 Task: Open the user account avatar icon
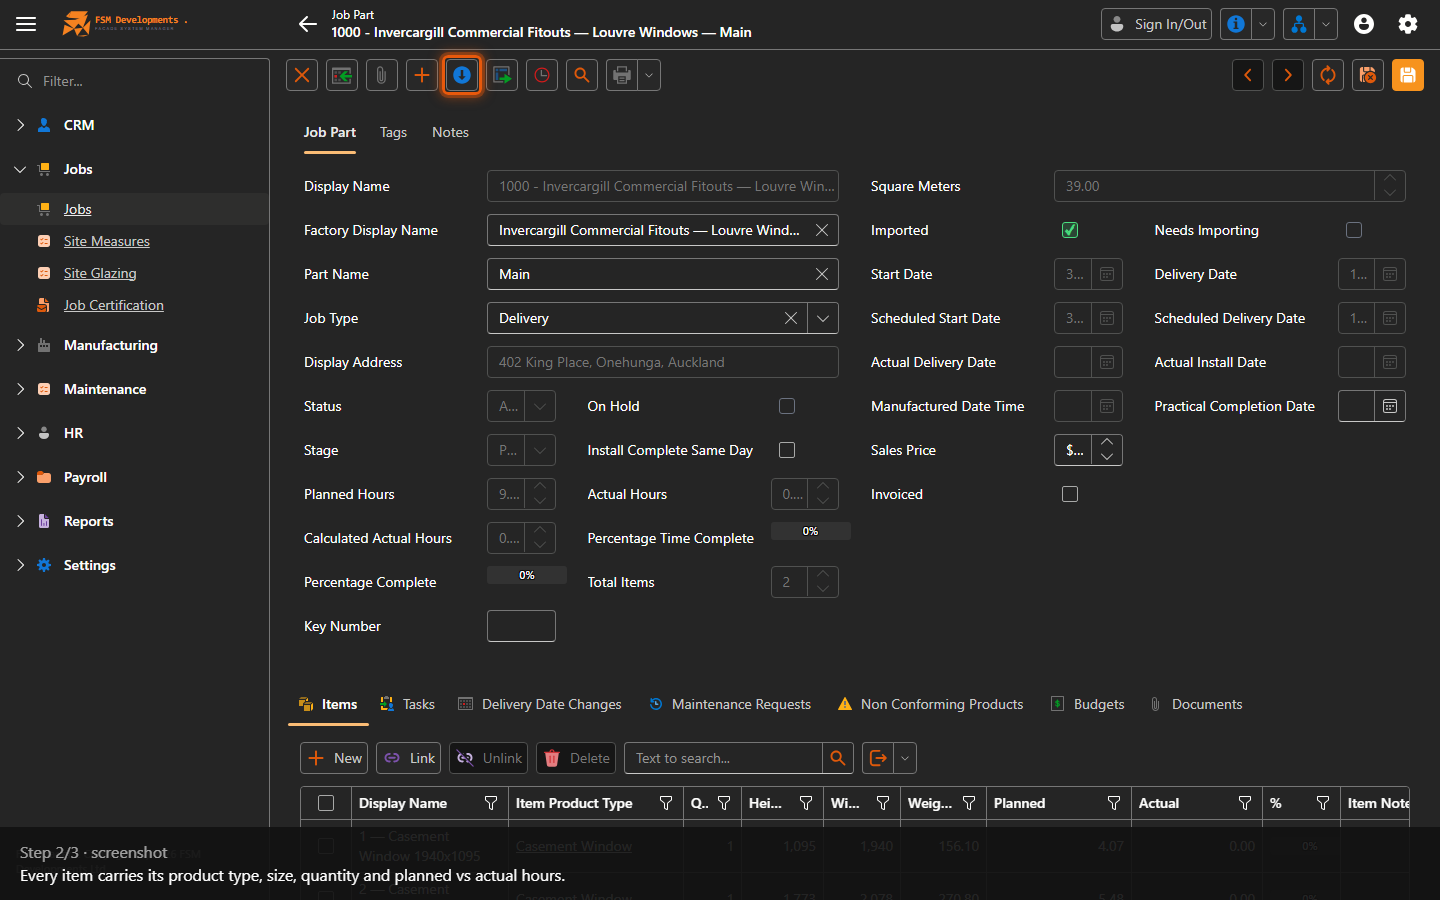[1364, 24]
